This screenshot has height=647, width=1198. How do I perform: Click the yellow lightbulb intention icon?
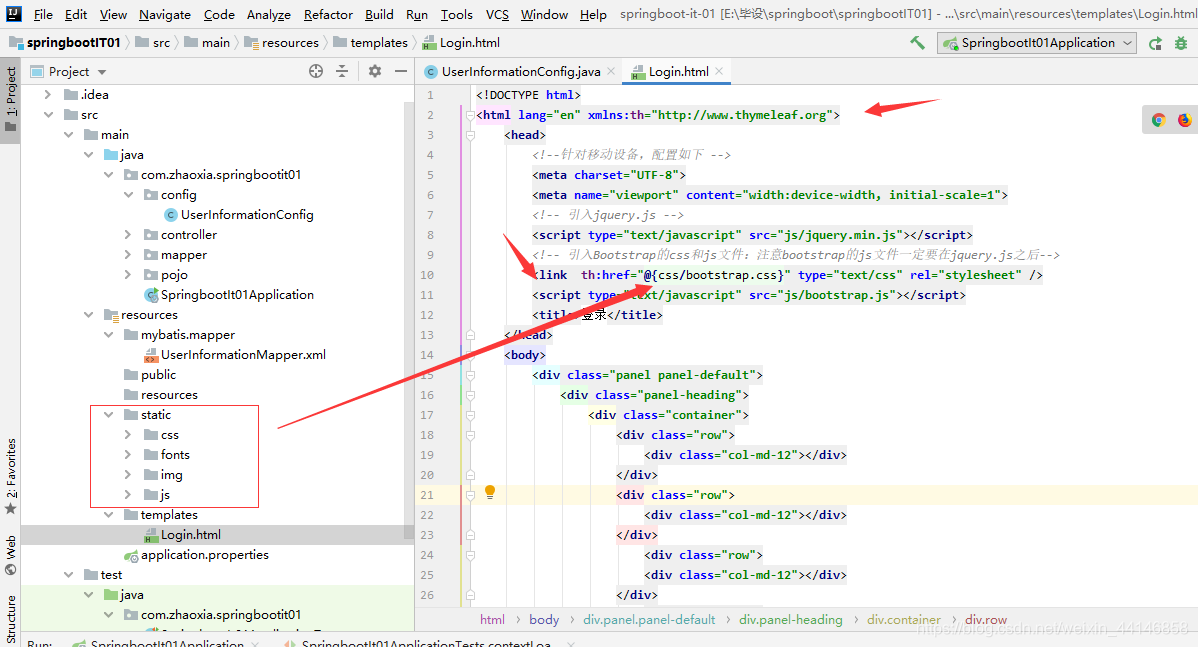click(x=490, y=493)
